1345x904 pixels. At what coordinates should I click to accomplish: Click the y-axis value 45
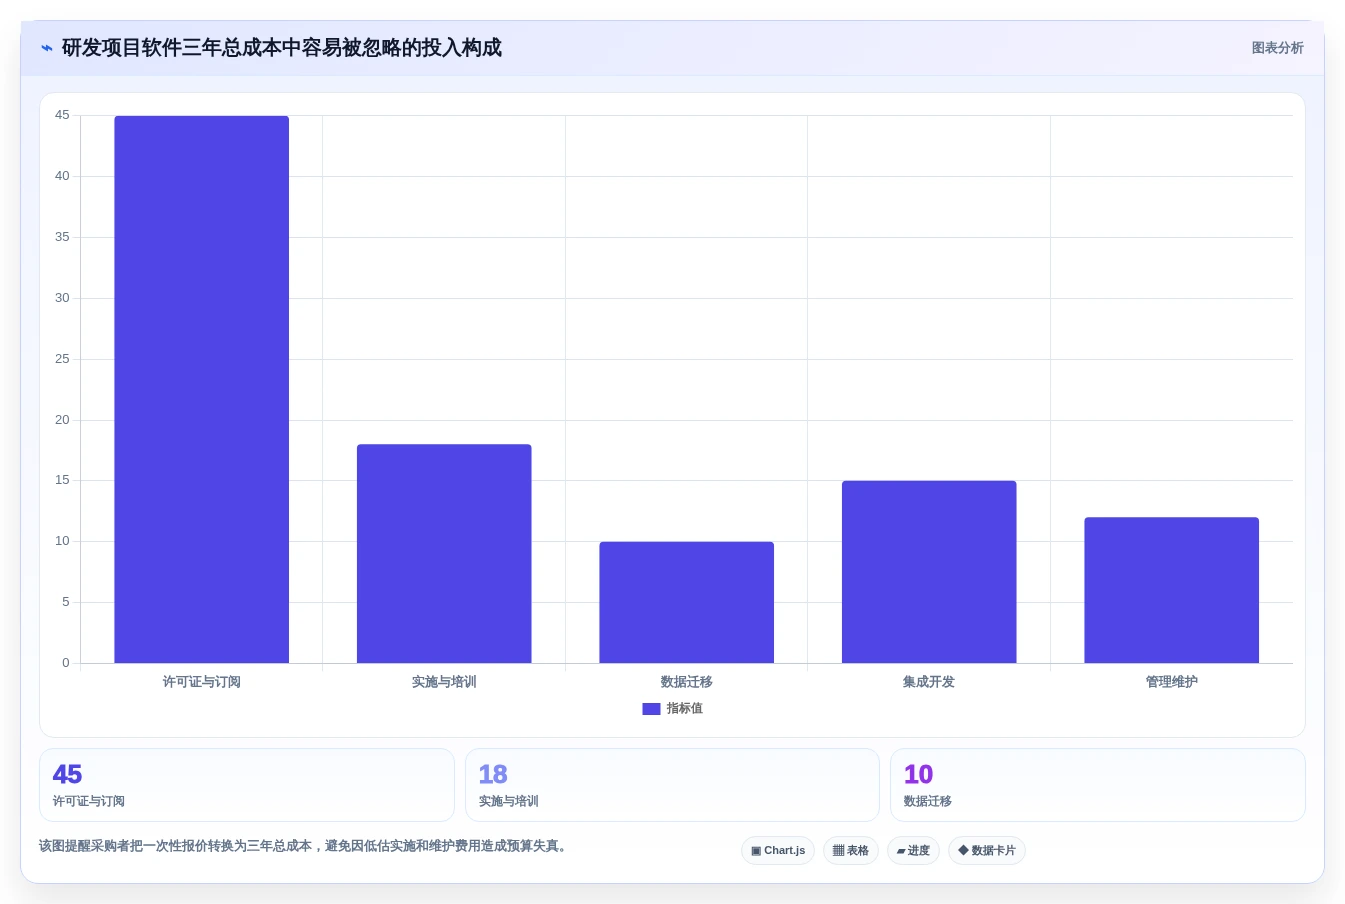click(x=62, y=115)
